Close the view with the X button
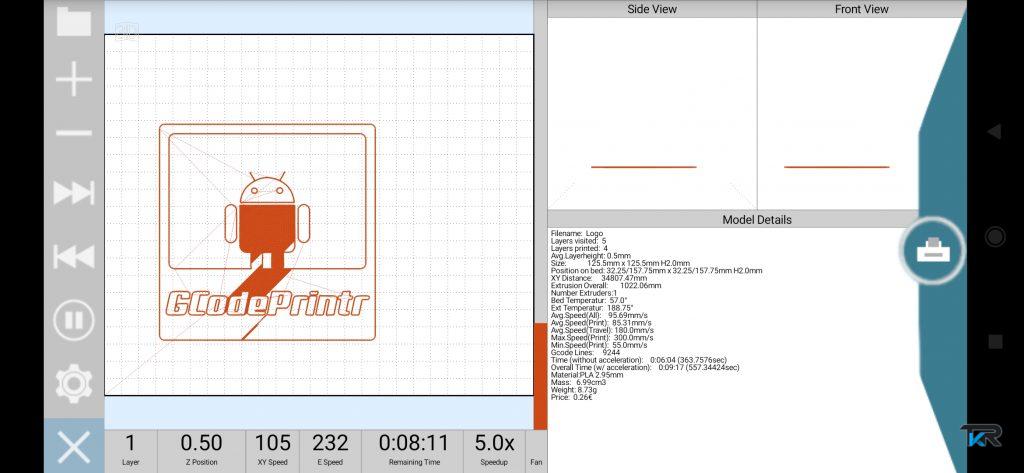1024x473 pixels. tap(74, 448)
